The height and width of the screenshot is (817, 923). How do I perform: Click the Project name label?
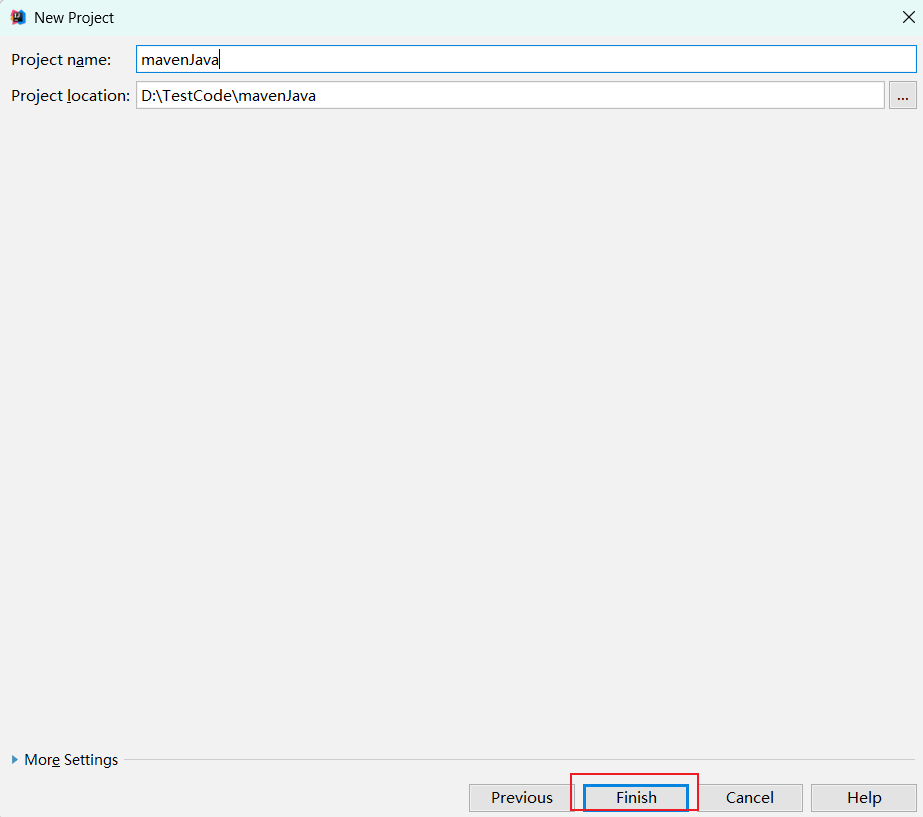tap(61, 60)
